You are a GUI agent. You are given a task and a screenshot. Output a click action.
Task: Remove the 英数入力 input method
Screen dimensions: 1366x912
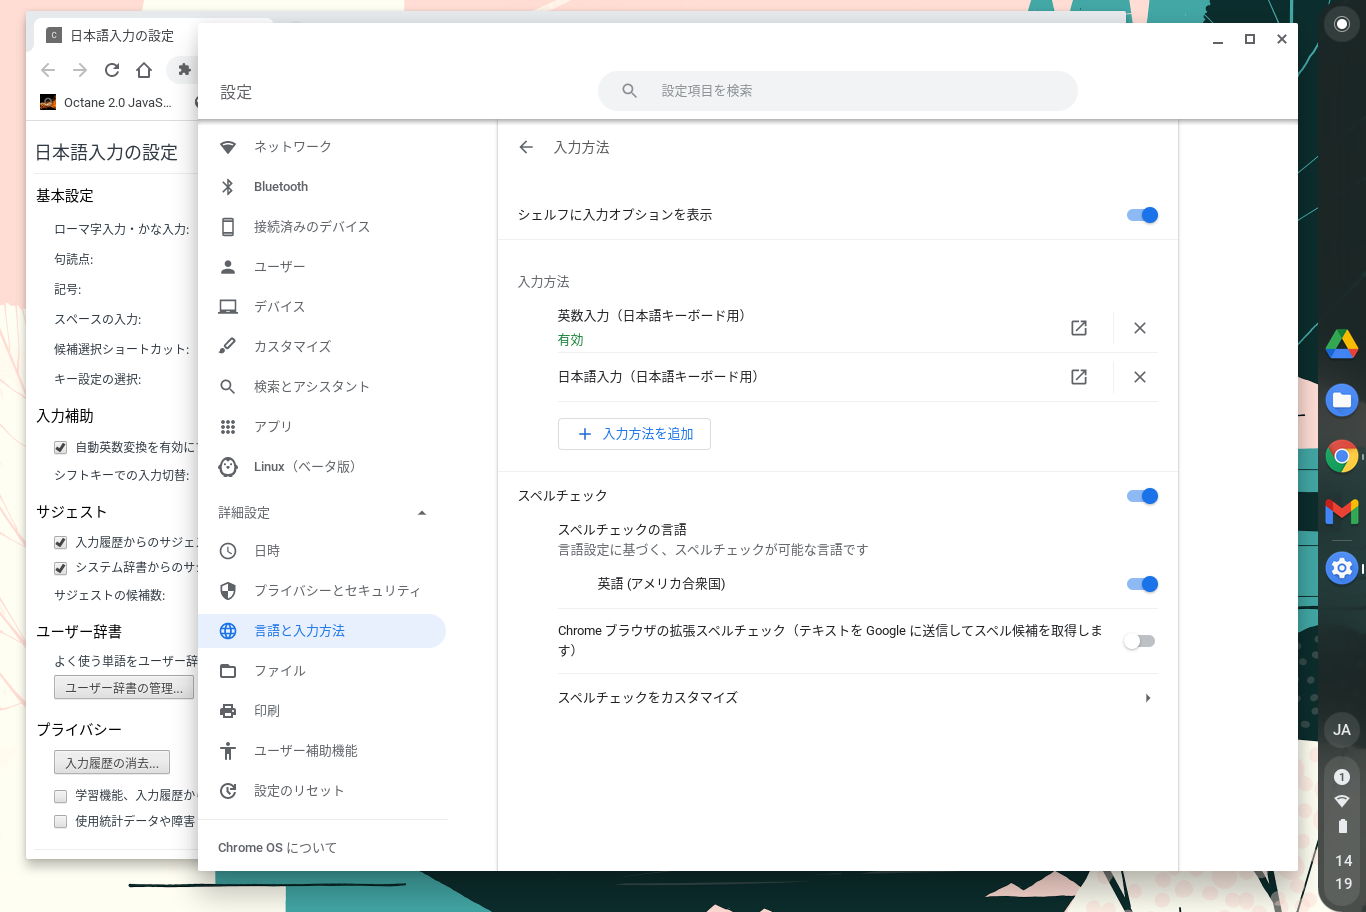tap(1140, 328)
